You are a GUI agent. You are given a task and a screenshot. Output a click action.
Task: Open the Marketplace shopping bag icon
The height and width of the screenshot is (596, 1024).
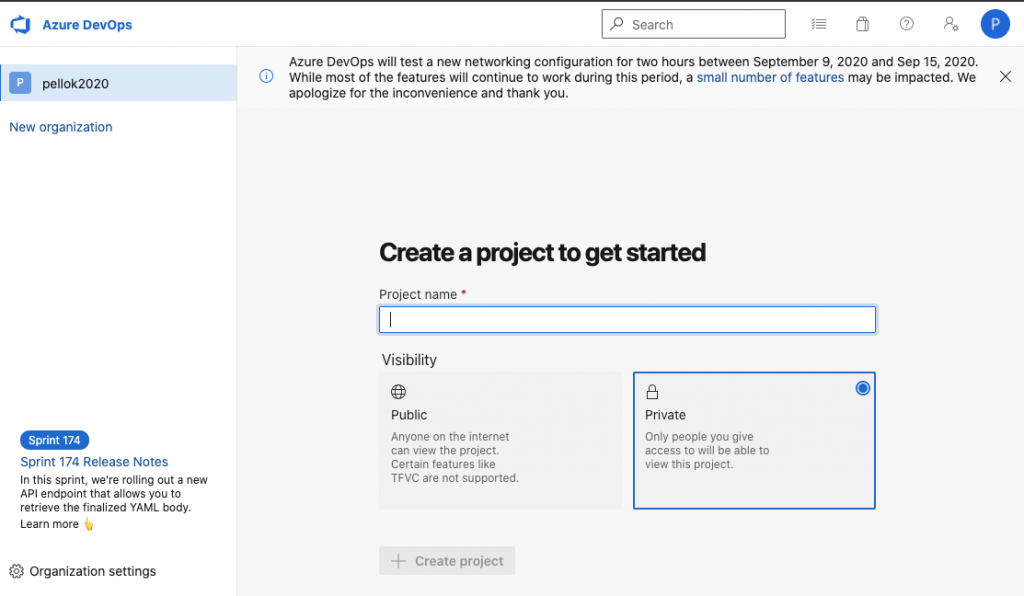coord(863,24)
